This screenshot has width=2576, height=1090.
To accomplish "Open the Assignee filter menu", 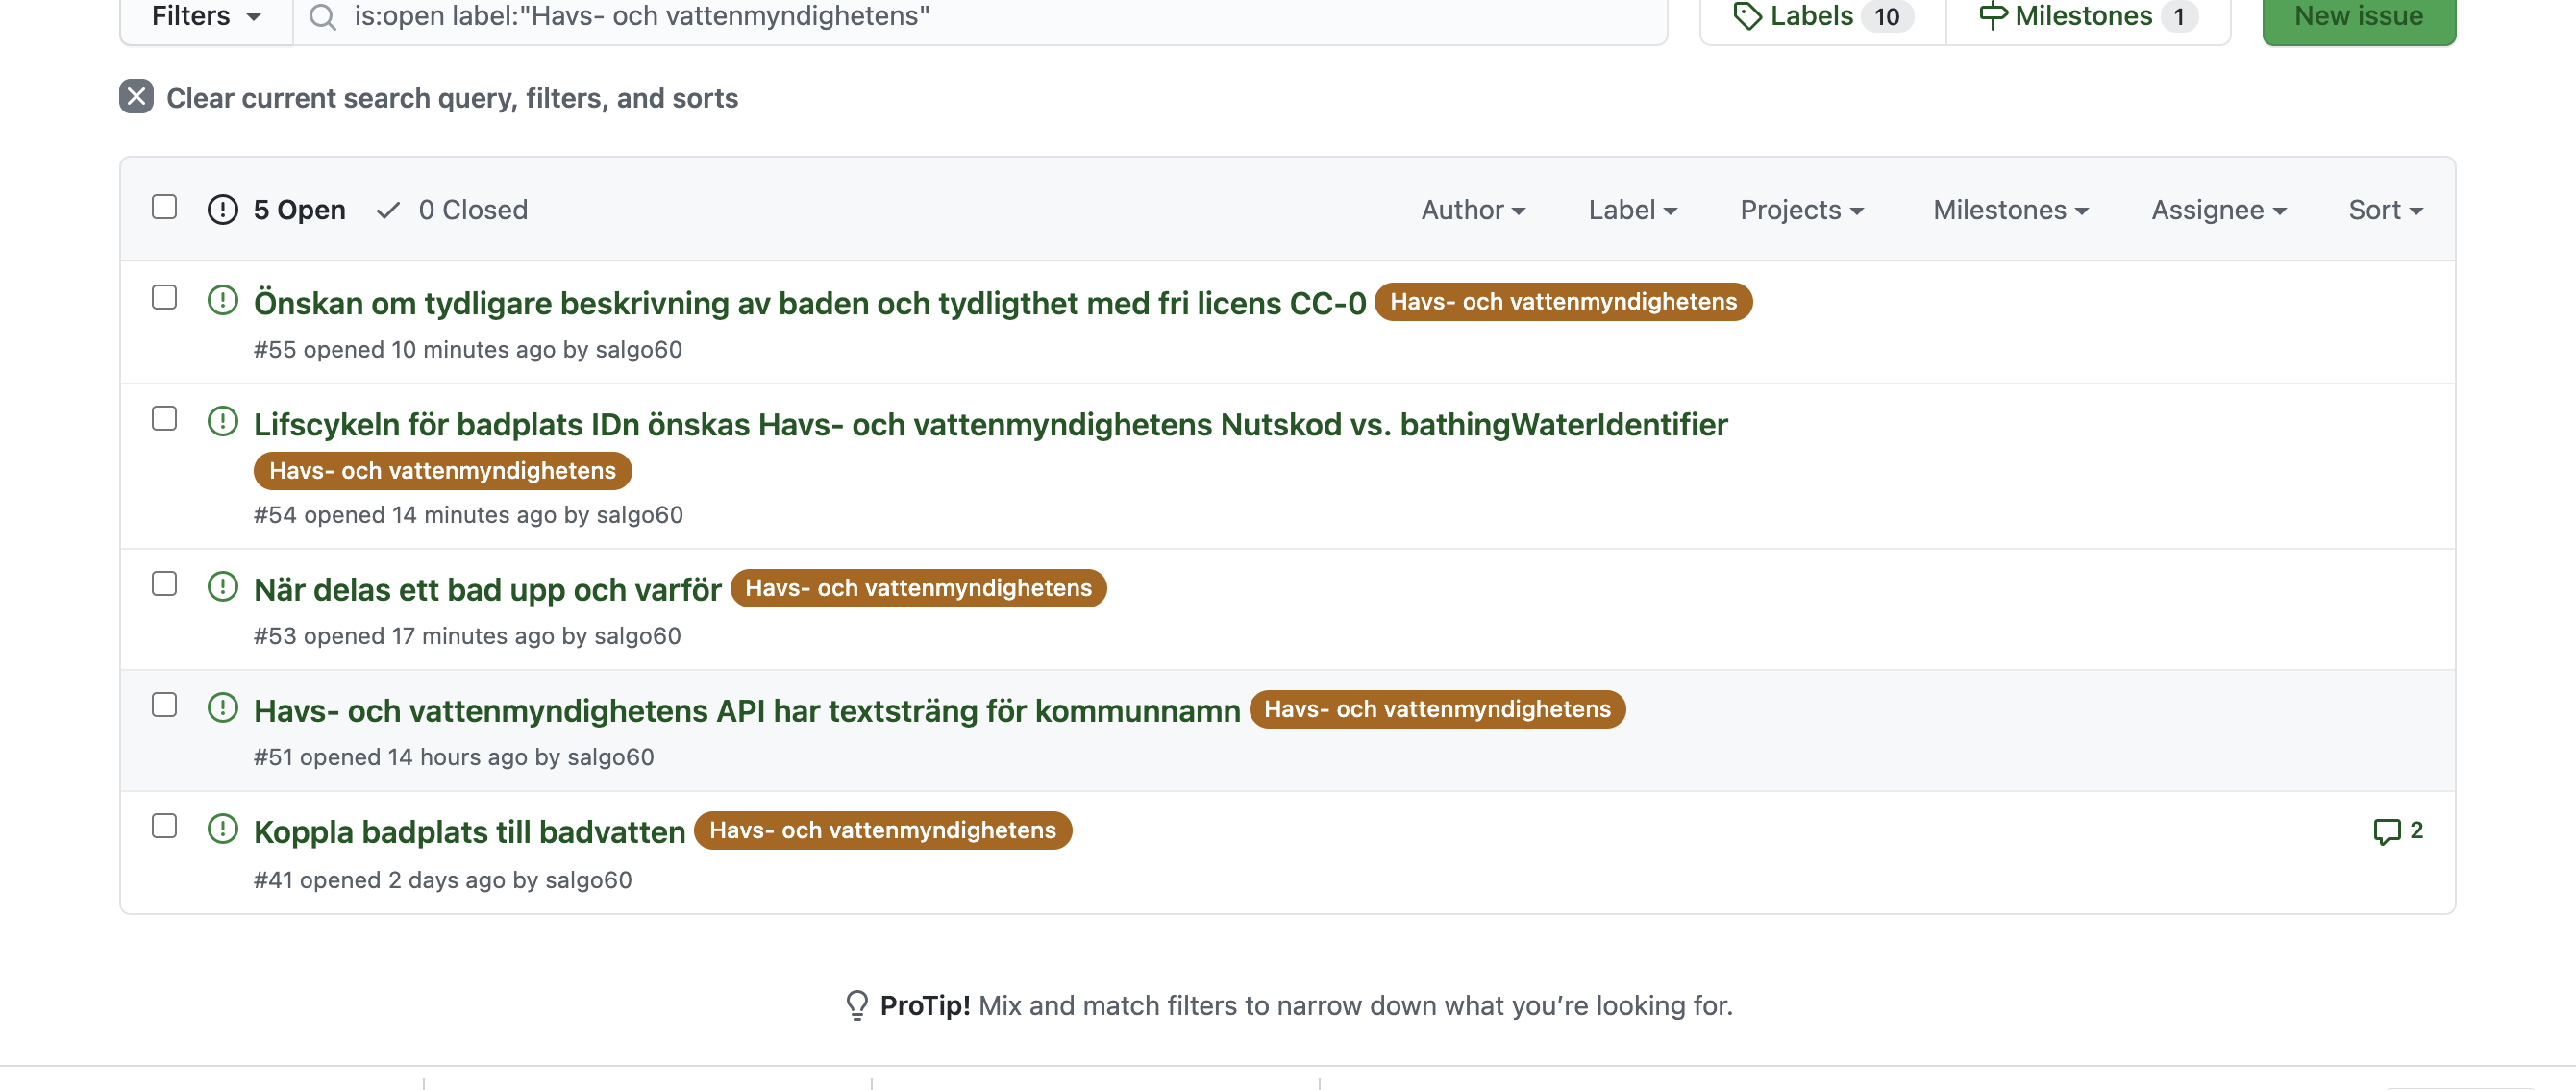I will 2218,209.
